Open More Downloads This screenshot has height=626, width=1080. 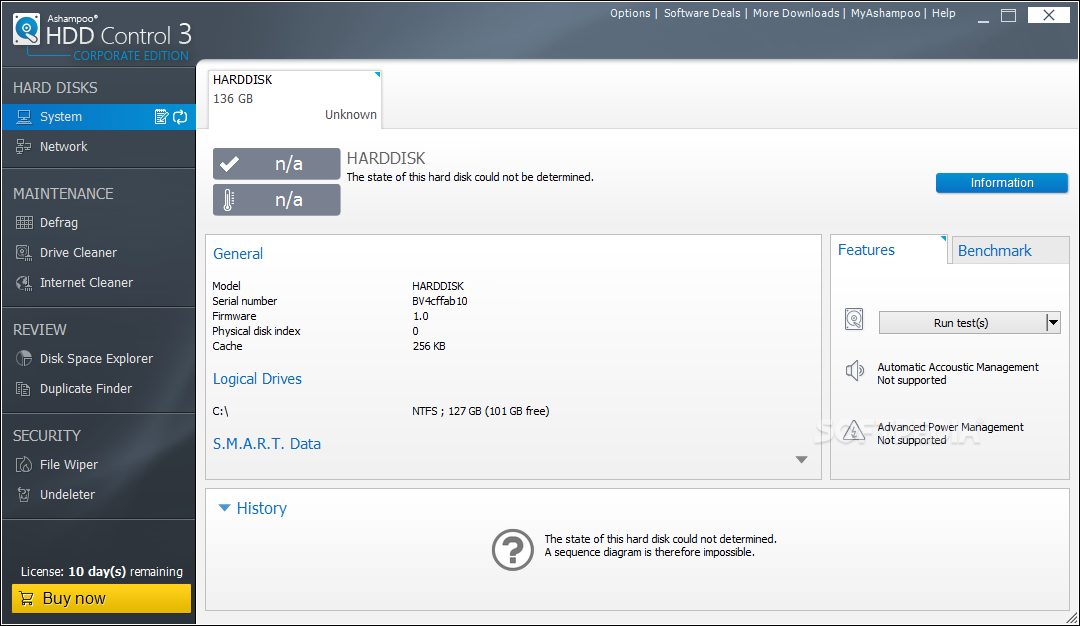point(796,13)
